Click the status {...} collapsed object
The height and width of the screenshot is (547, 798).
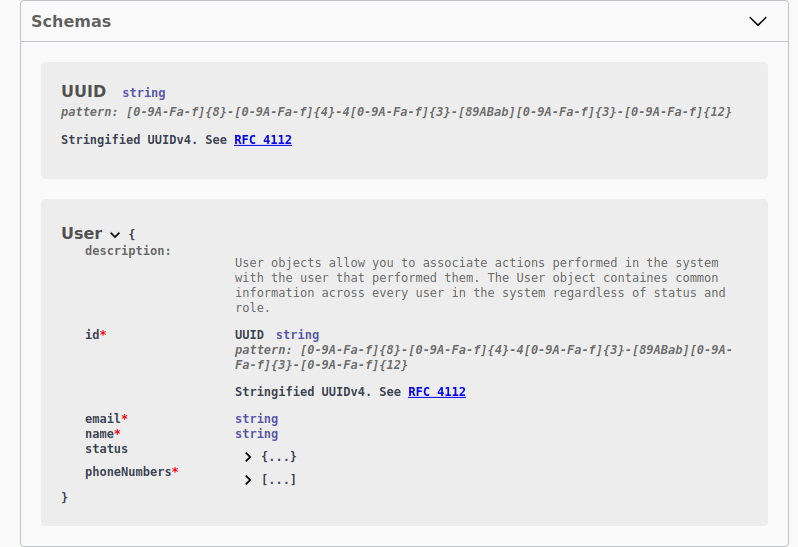(x=279, y=457)
